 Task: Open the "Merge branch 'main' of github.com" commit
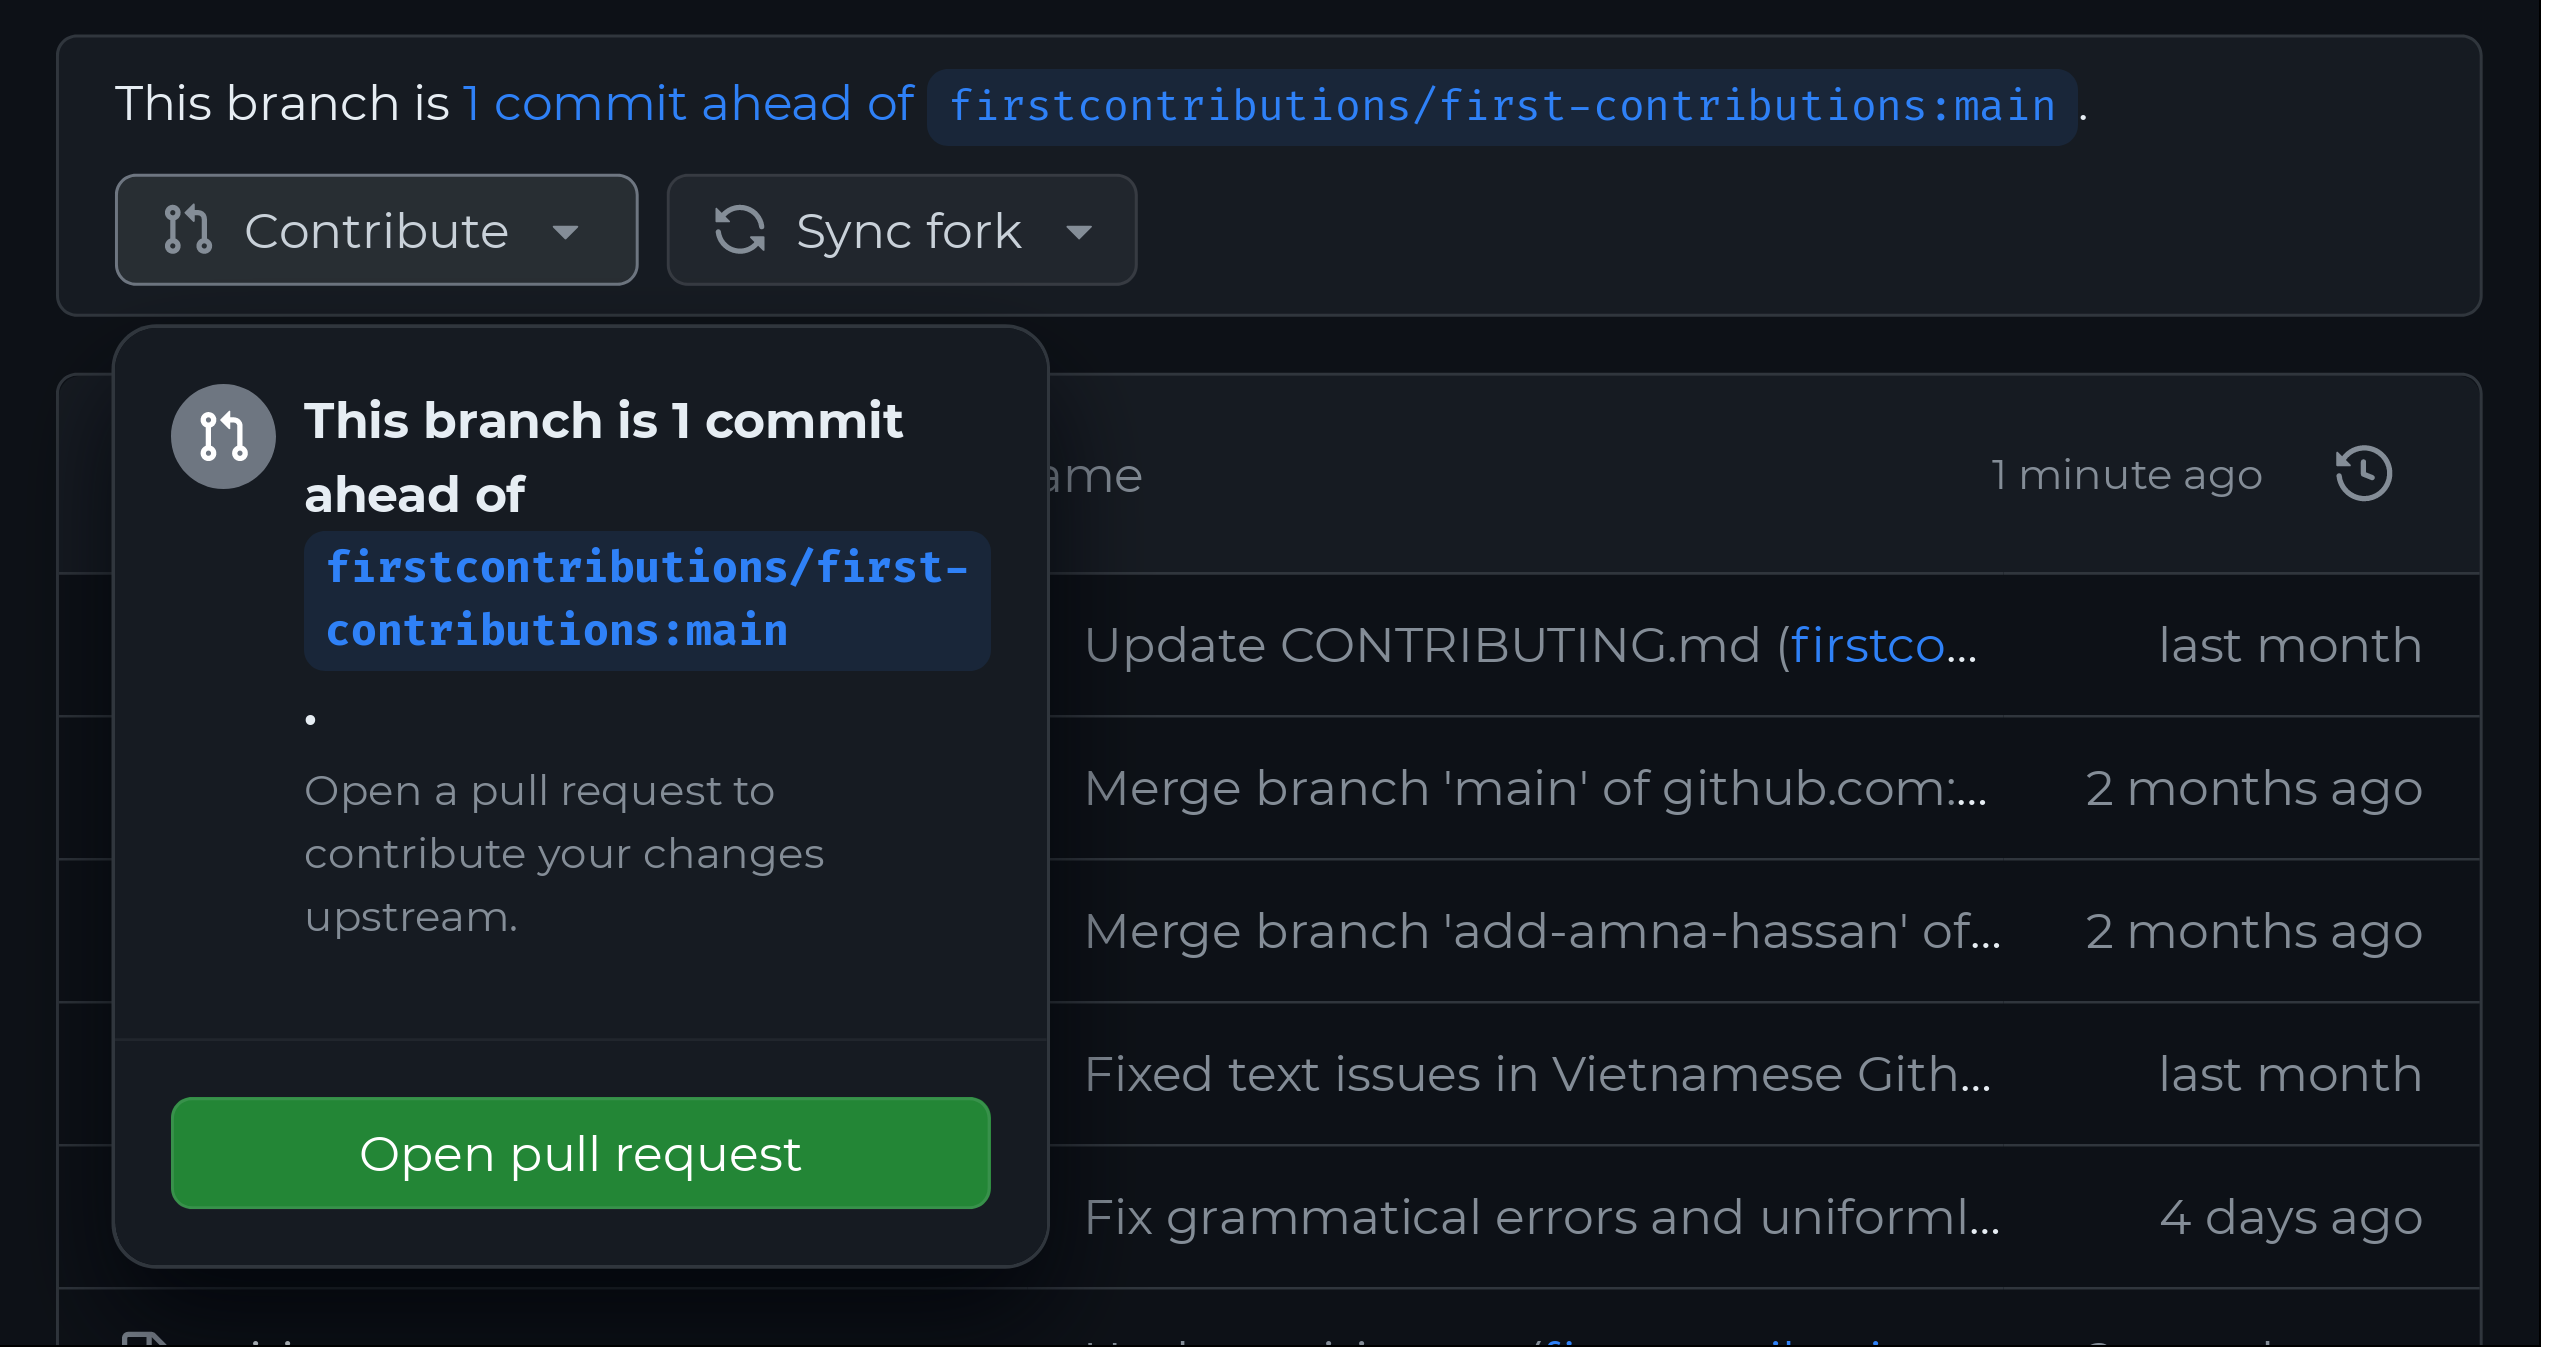pyautogui.click(x=1534, y=788)
